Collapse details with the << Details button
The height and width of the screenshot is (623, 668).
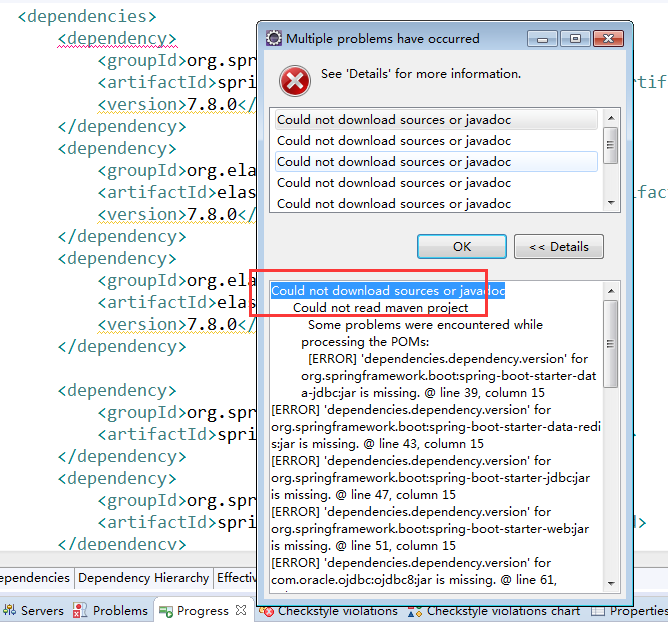[x=559, y=246]
